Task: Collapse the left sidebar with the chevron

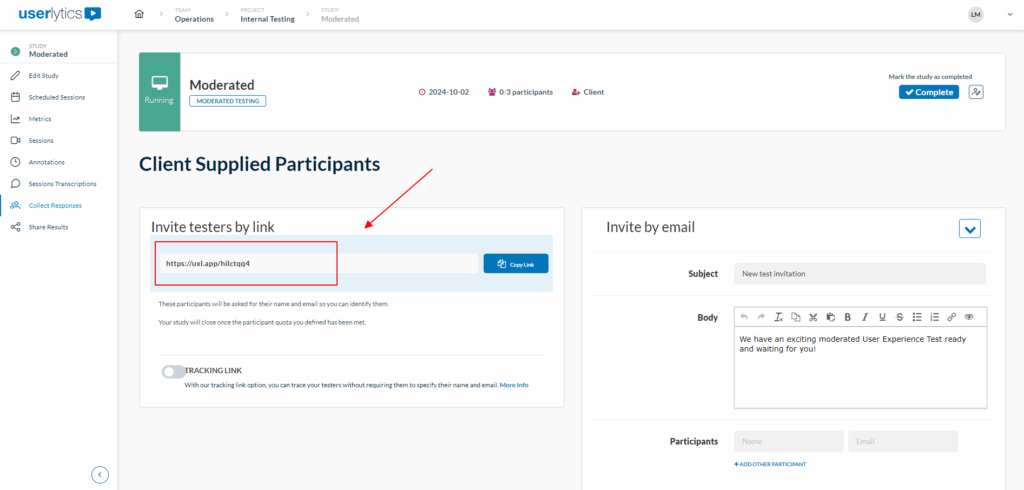Action: pyautogui.click(x=100, y=474)
